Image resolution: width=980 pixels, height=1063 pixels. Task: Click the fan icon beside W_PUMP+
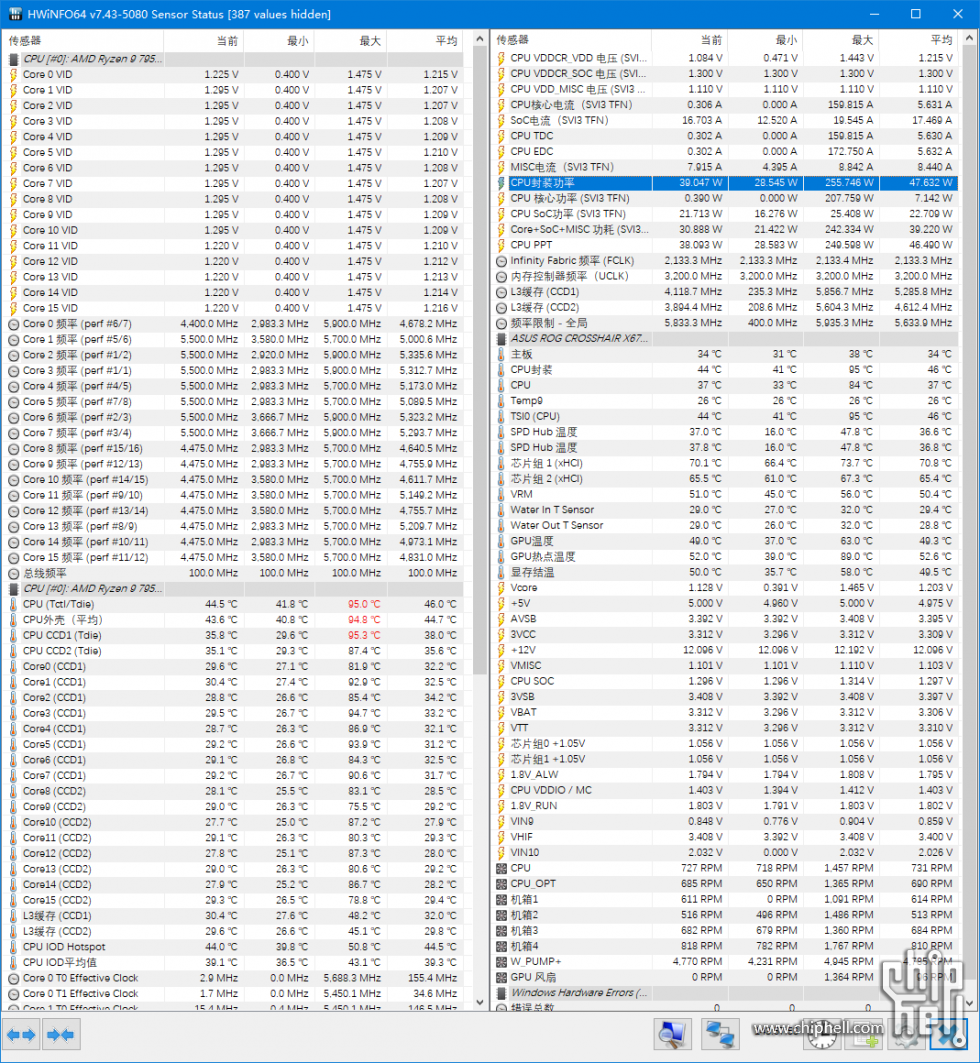501,962
